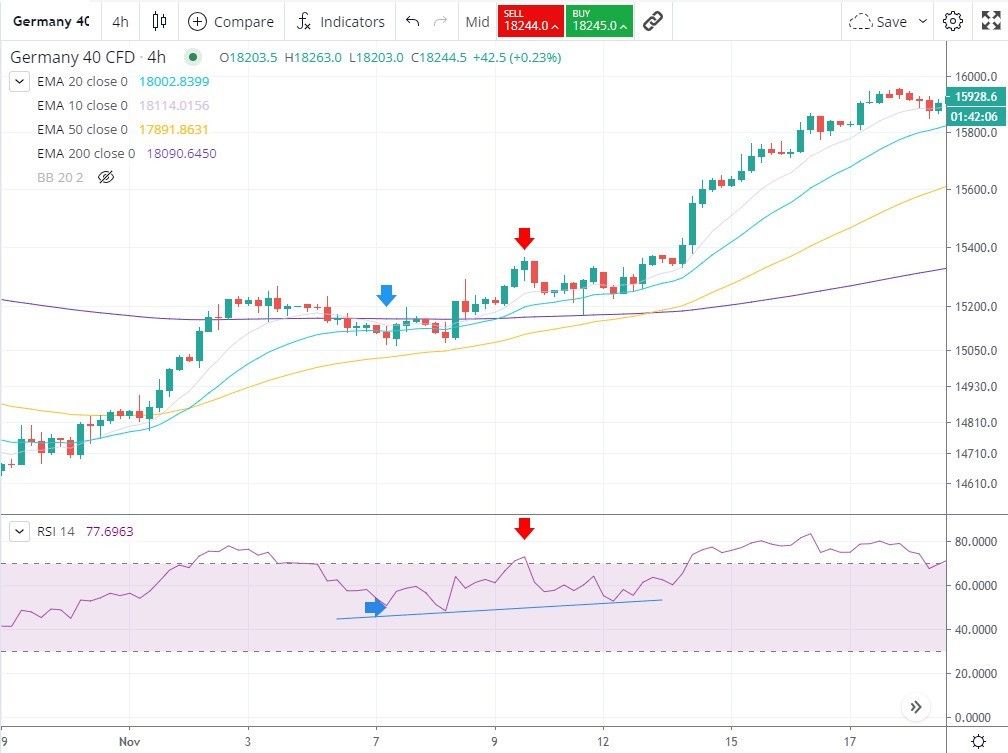This screenshot has width=1008, height=753.
Task: Open the candlestick chart type selector
Action: (x=159, y=21)
